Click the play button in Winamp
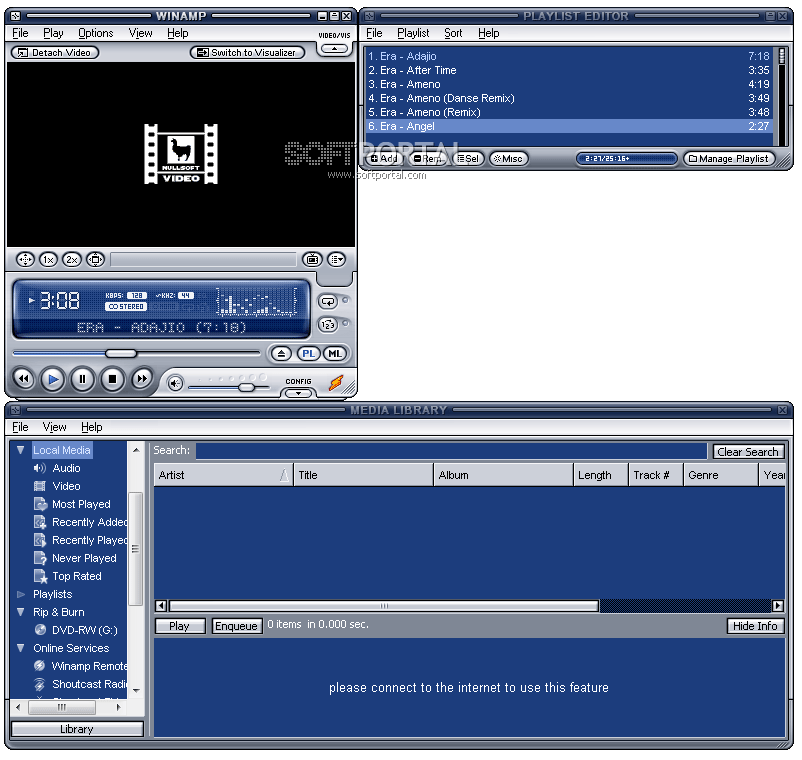This screenshot has height=760, width=802. click(x=53, y=379)
